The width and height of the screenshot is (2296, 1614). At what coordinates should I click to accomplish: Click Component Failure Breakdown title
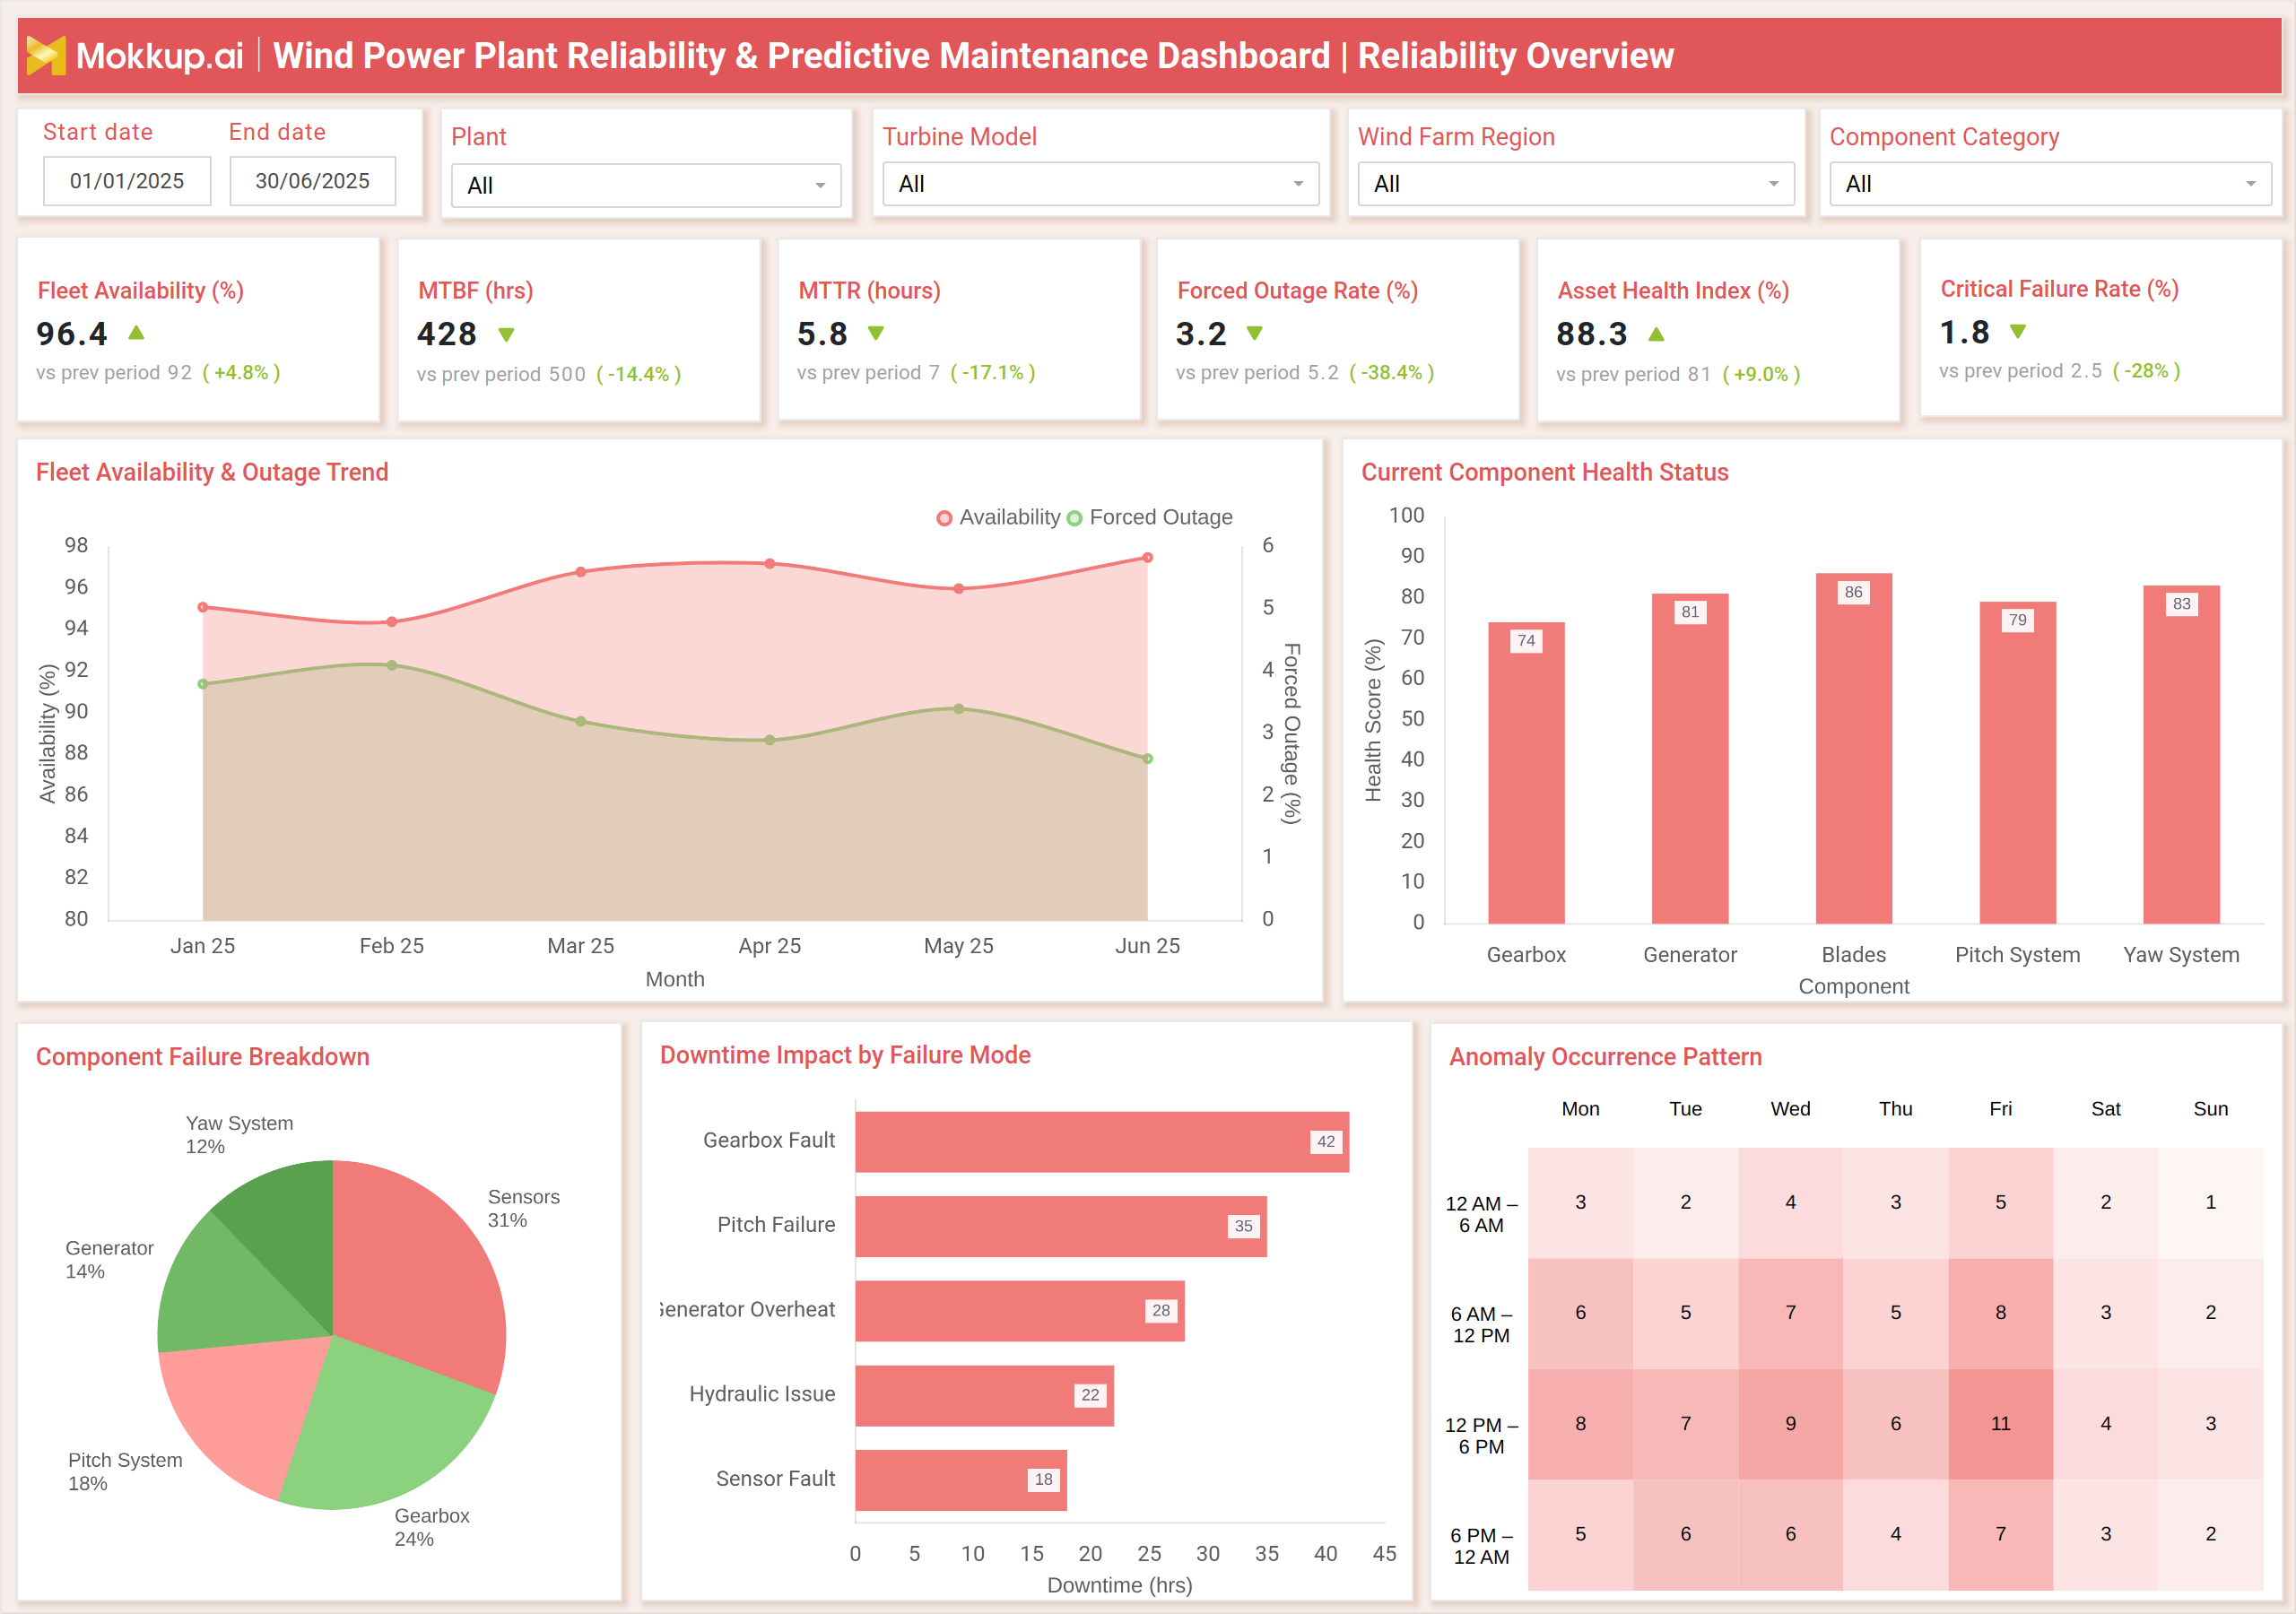coord(203,1057)
